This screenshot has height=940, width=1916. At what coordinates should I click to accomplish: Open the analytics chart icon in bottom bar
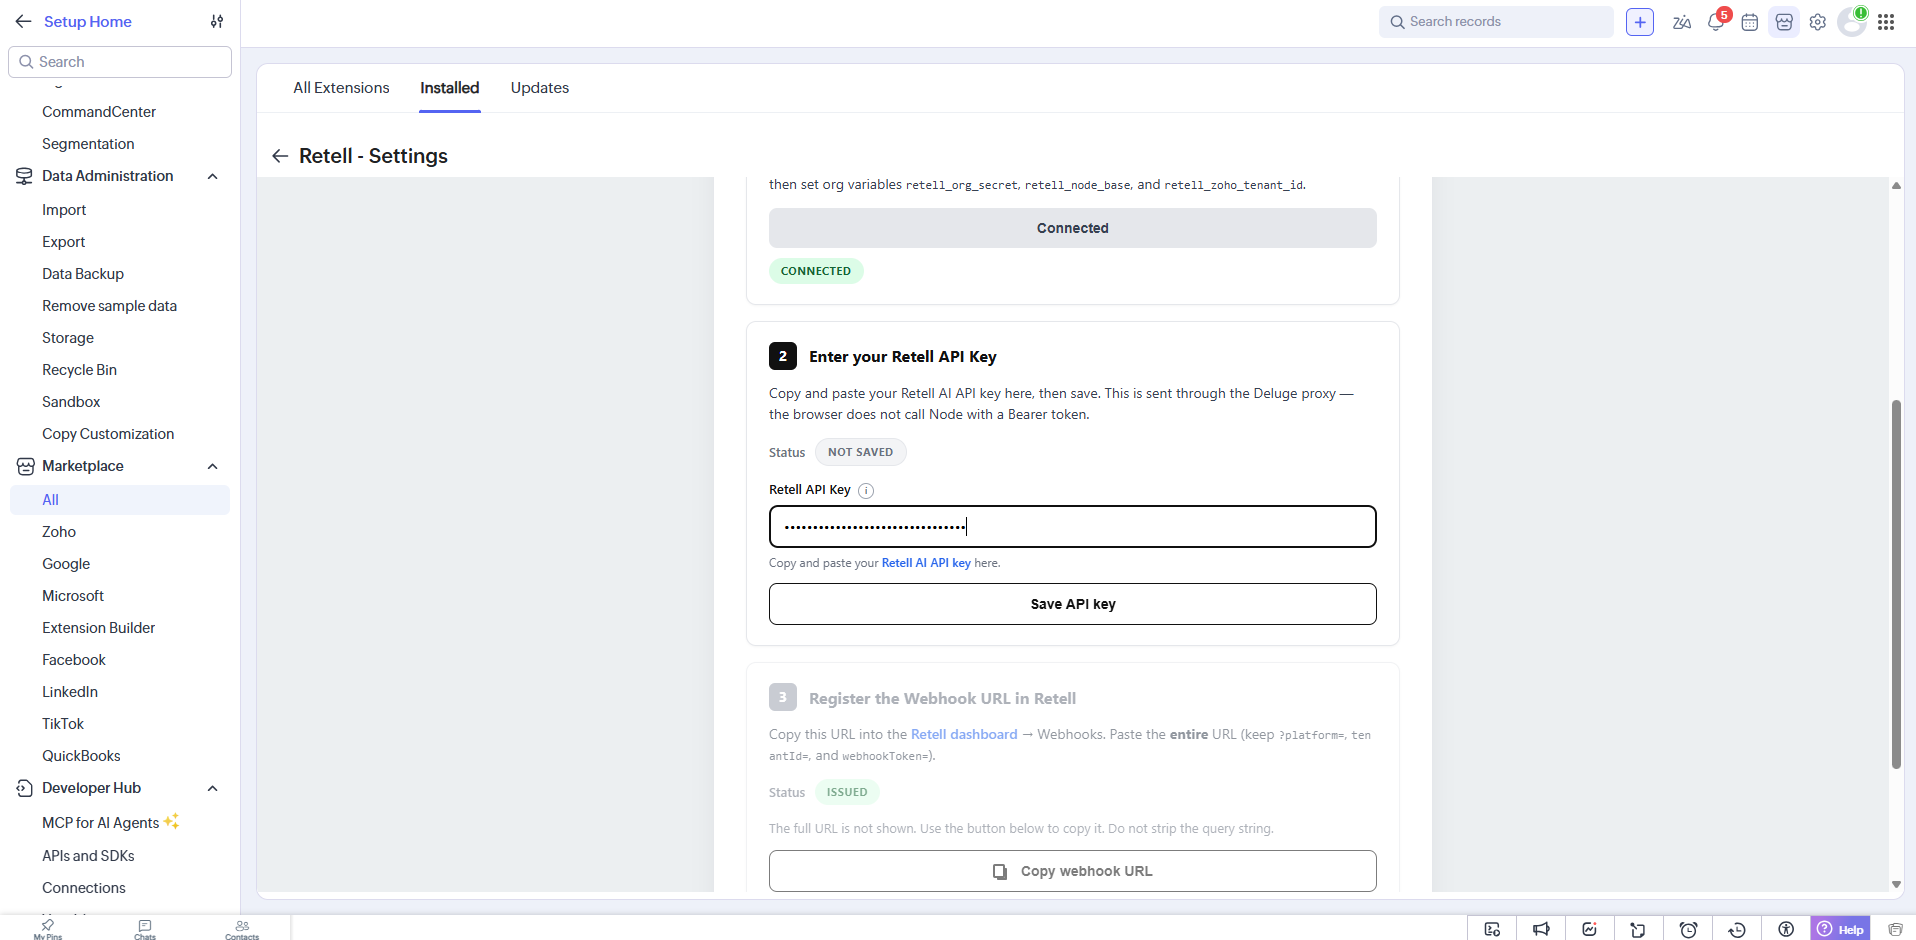click(x=1590, y=929)
